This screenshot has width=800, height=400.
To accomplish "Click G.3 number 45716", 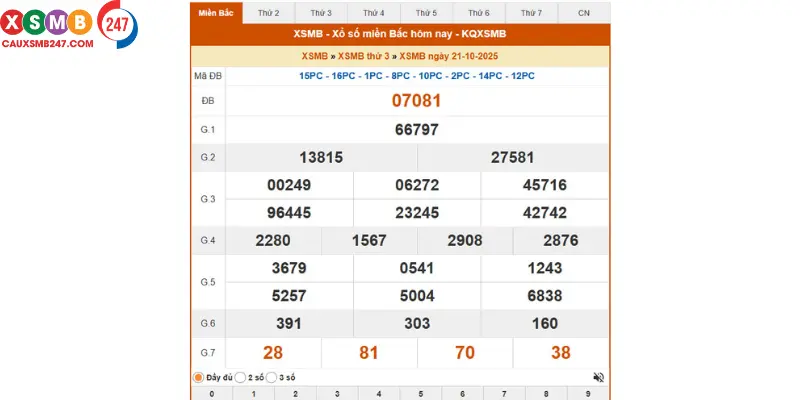I will pos(545,185).
